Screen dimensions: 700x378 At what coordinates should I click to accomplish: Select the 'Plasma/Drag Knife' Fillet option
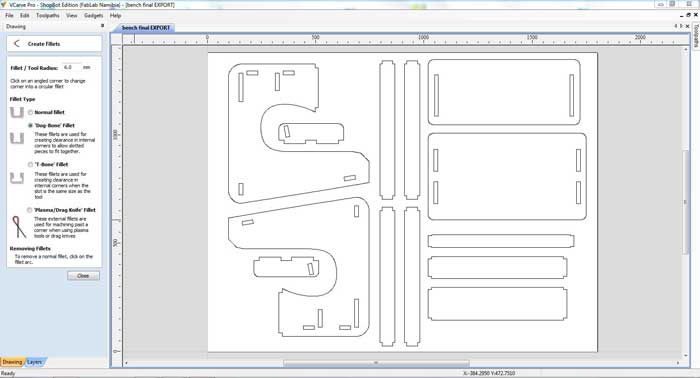coord(29,210)
